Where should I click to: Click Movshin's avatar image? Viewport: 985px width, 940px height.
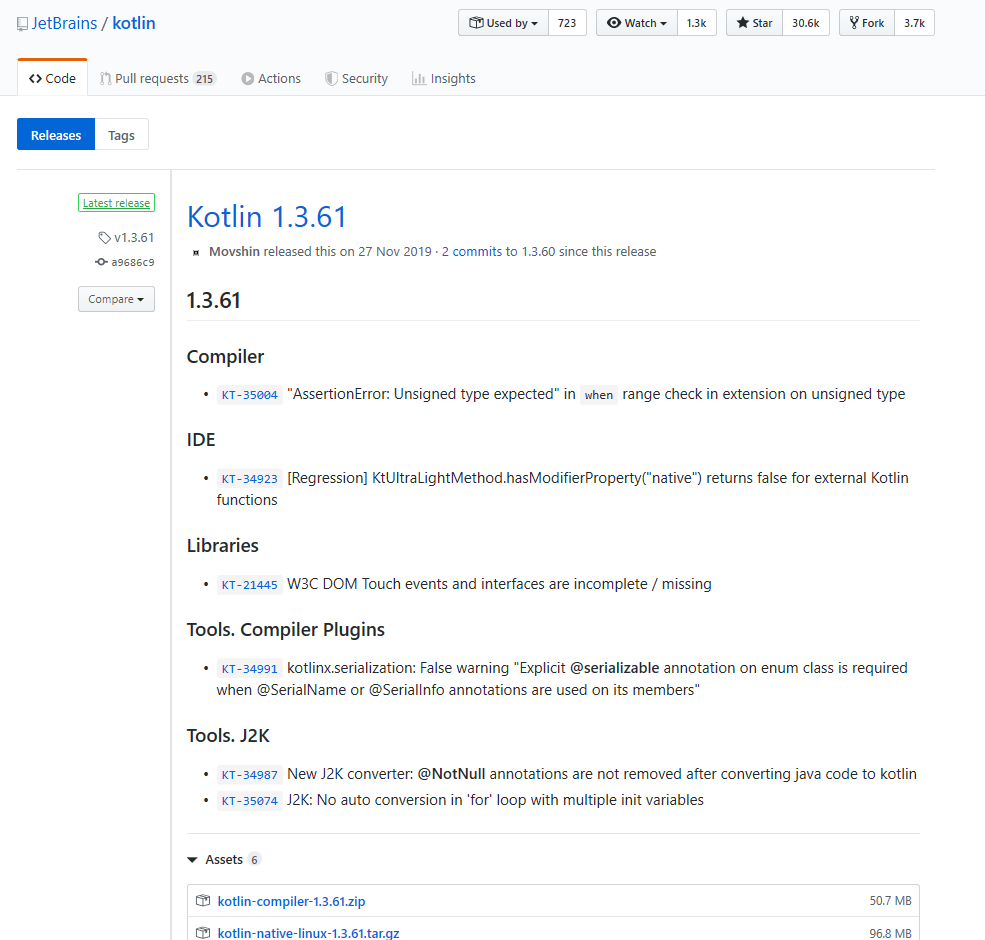(x=196, y=253)
